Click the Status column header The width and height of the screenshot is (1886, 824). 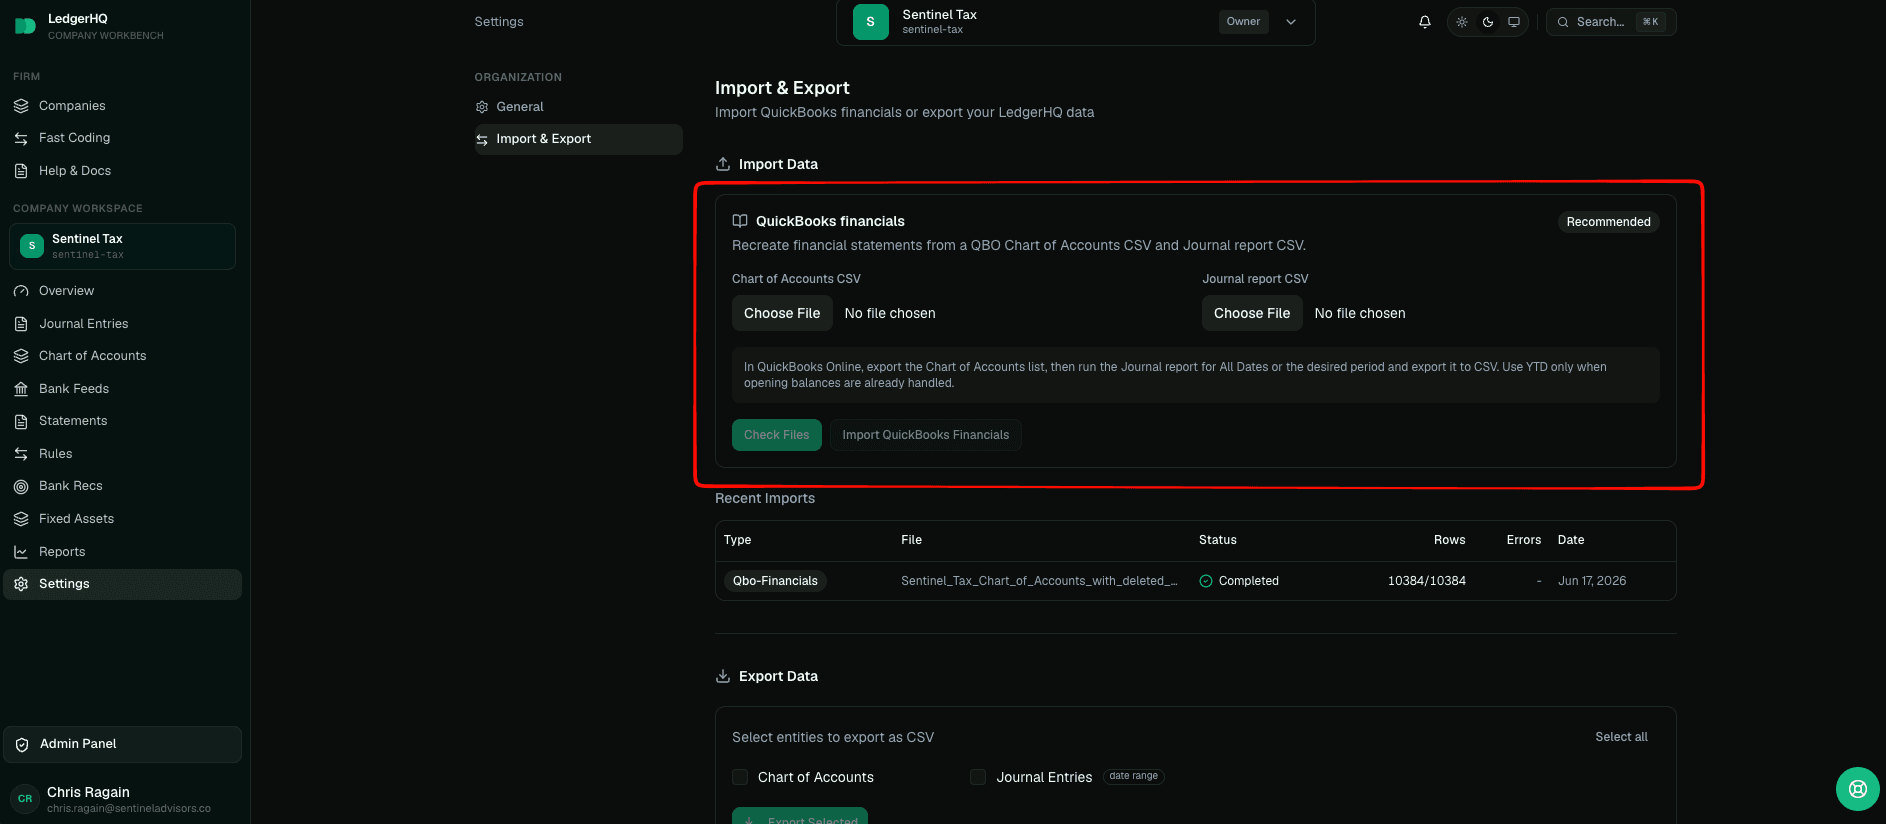[x=1217, y=540]
